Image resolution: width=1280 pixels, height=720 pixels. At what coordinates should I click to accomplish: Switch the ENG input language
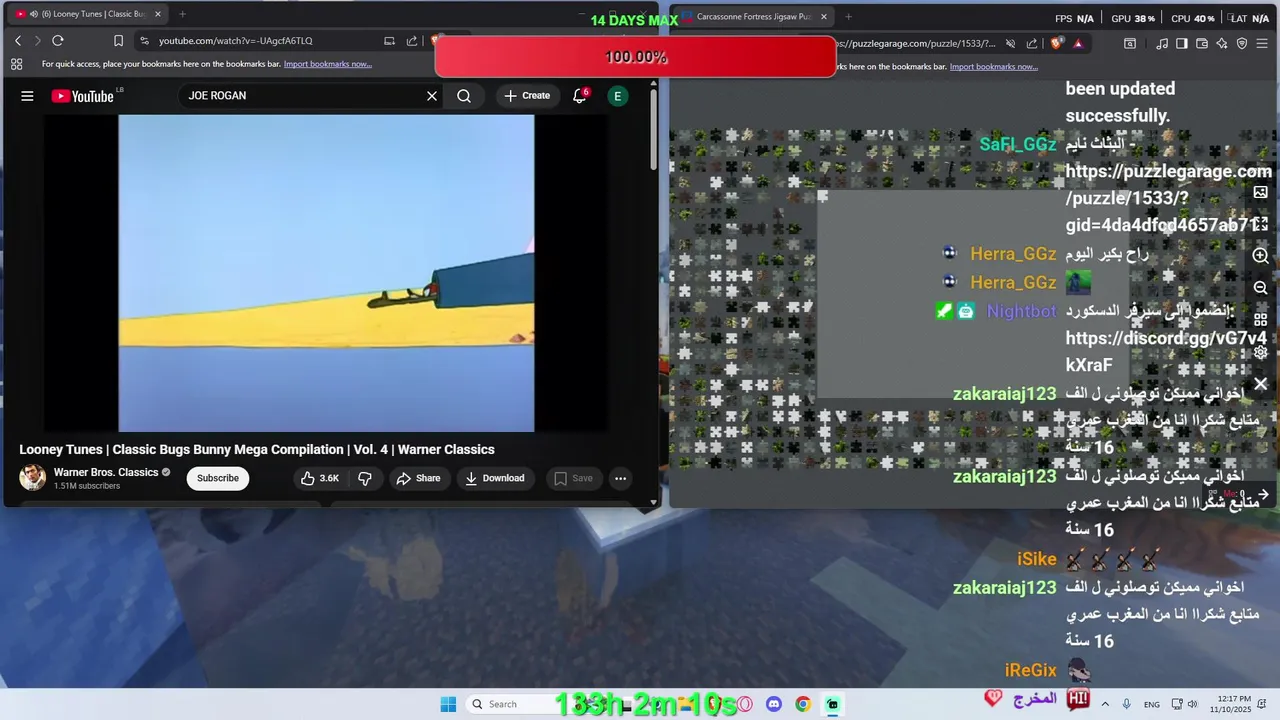(1152, 704)
